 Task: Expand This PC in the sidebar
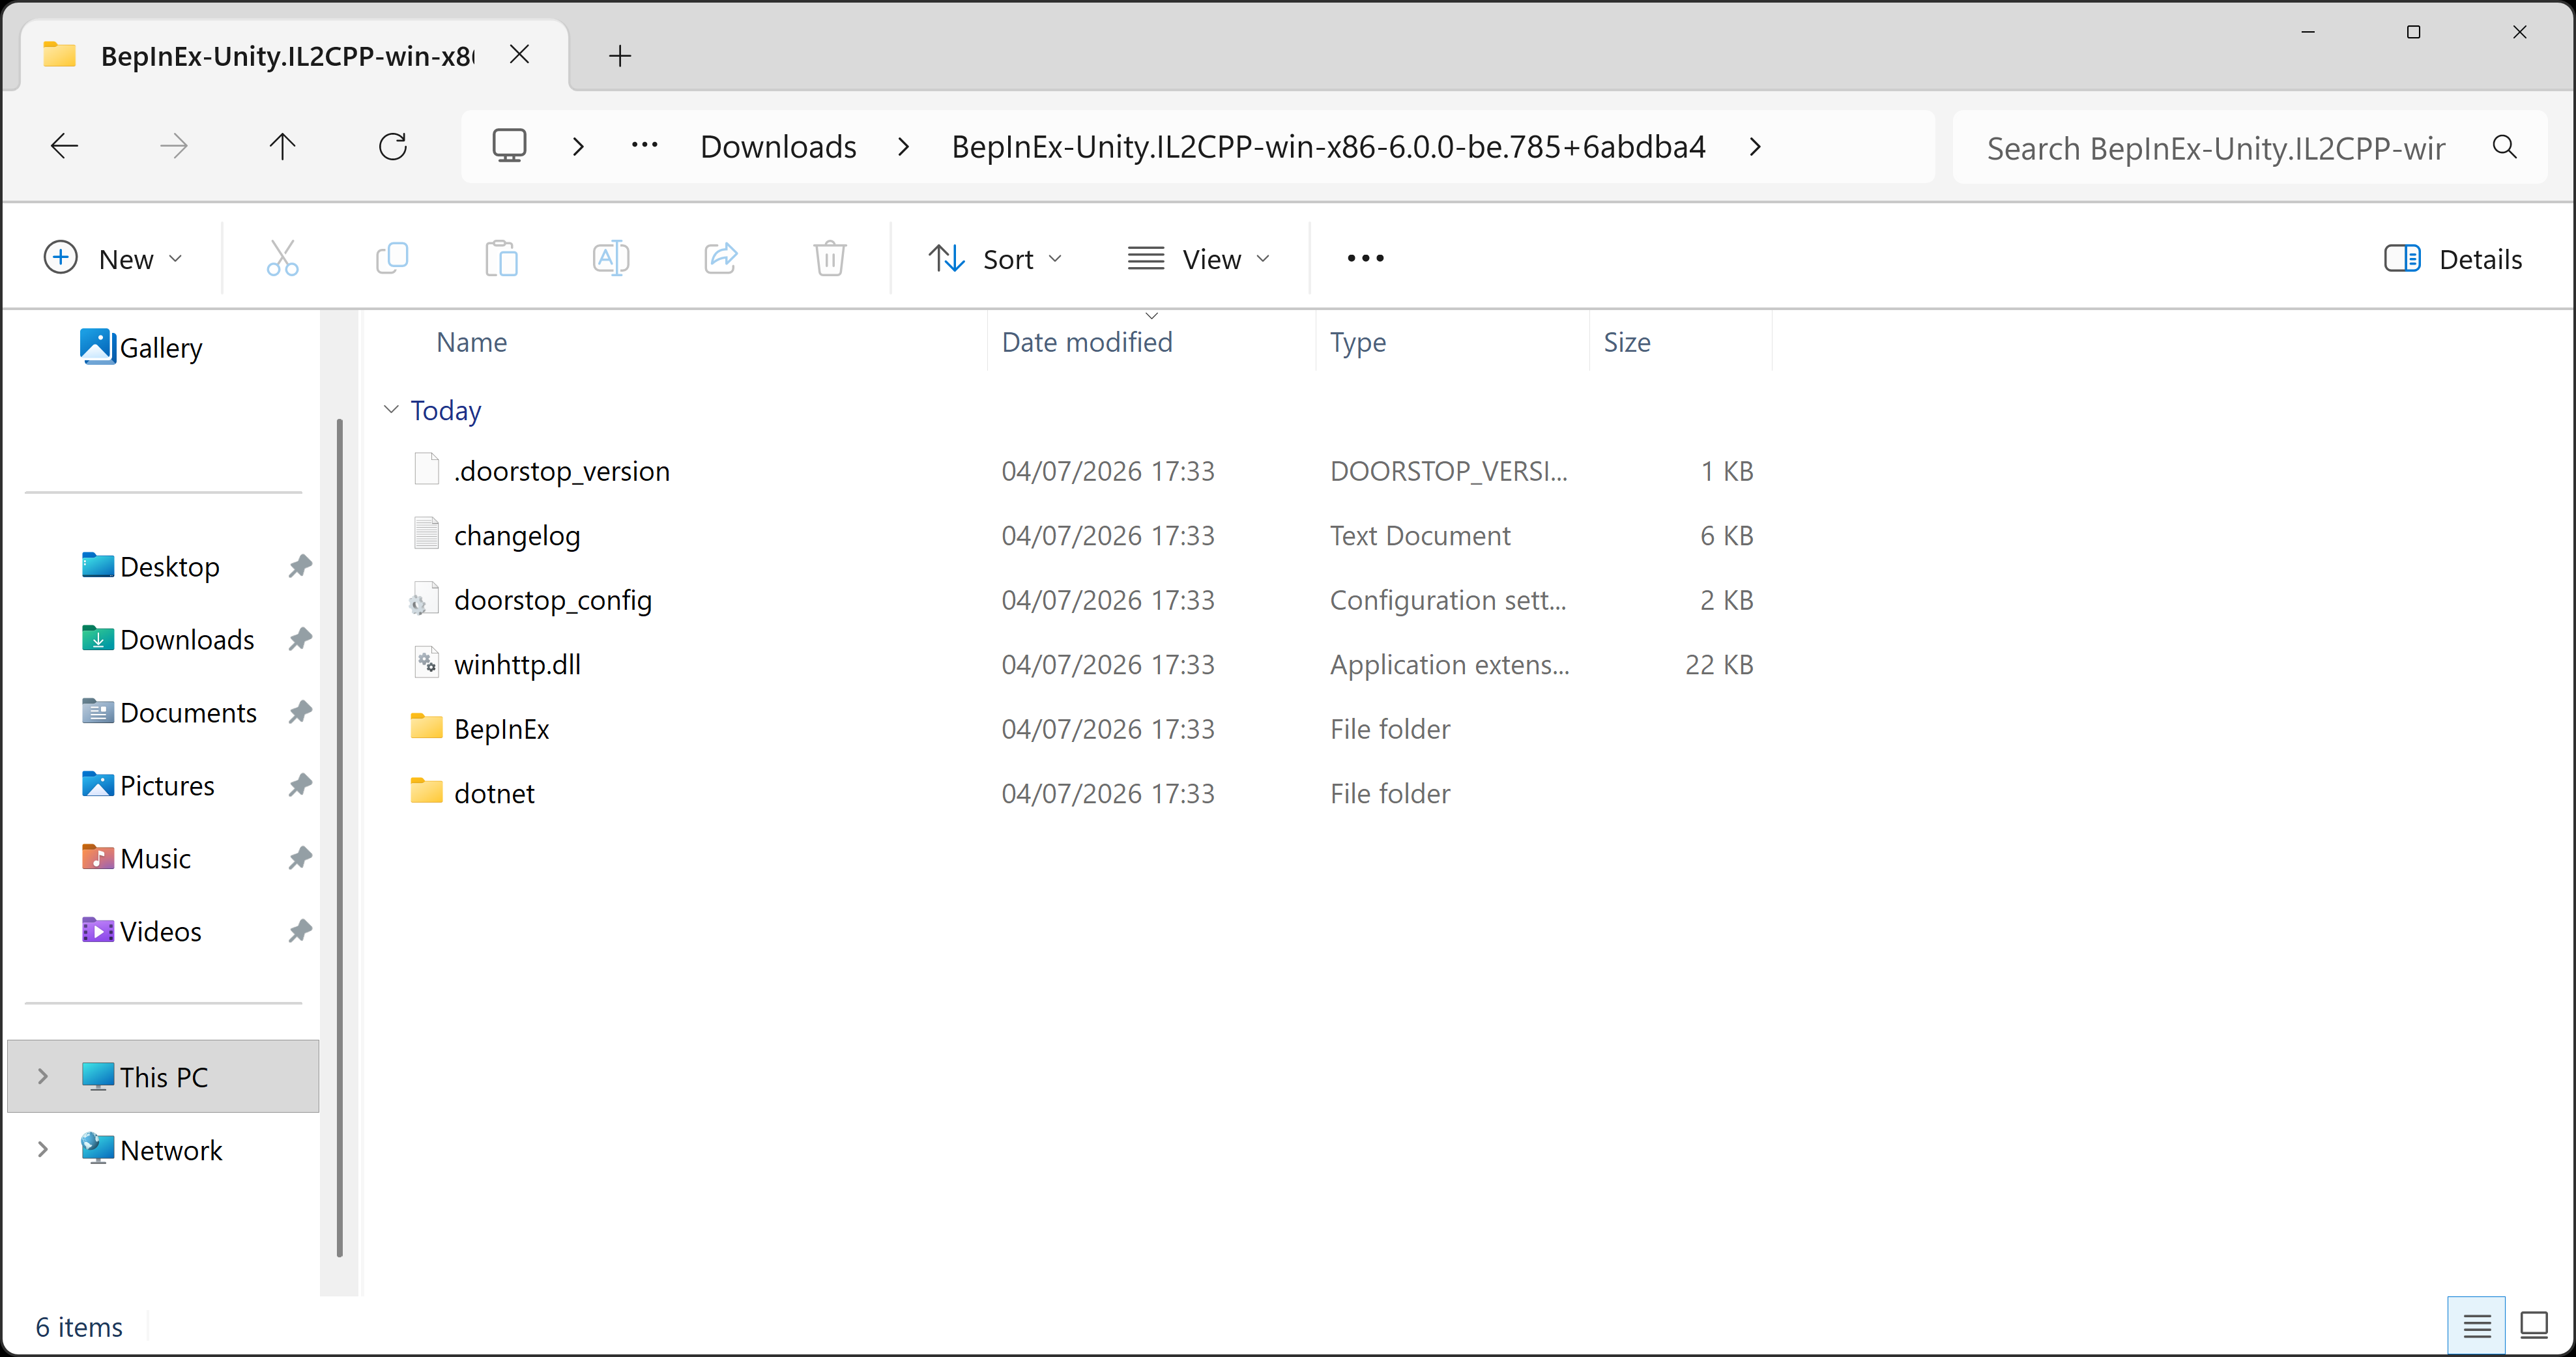(x=43, y=1076)
